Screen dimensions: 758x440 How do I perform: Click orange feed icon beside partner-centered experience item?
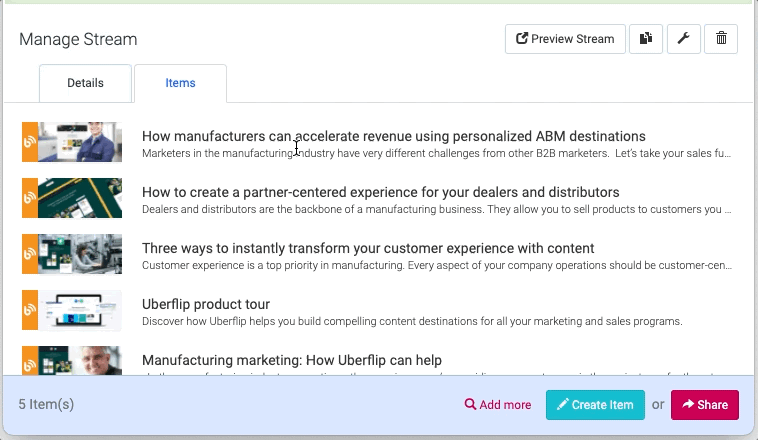(30, 198)
